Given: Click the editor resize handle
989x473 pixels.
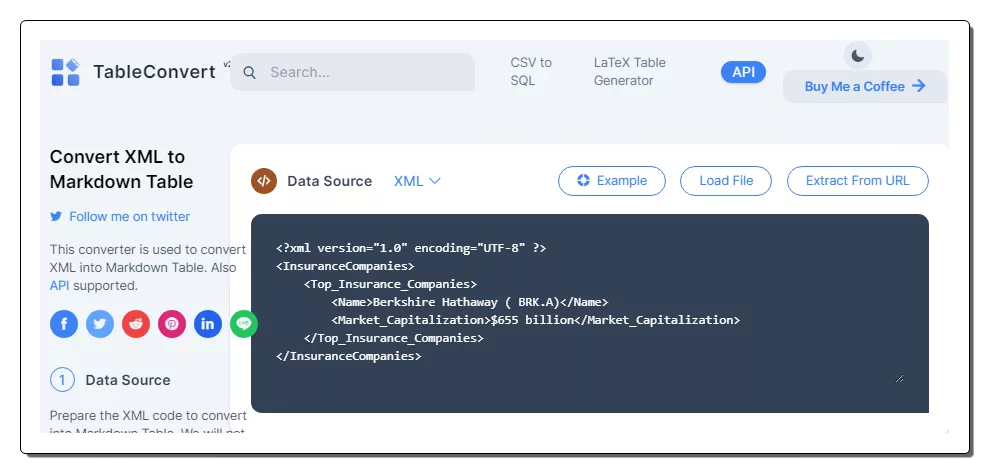Looking at the screenshot, I should [899, 378].
